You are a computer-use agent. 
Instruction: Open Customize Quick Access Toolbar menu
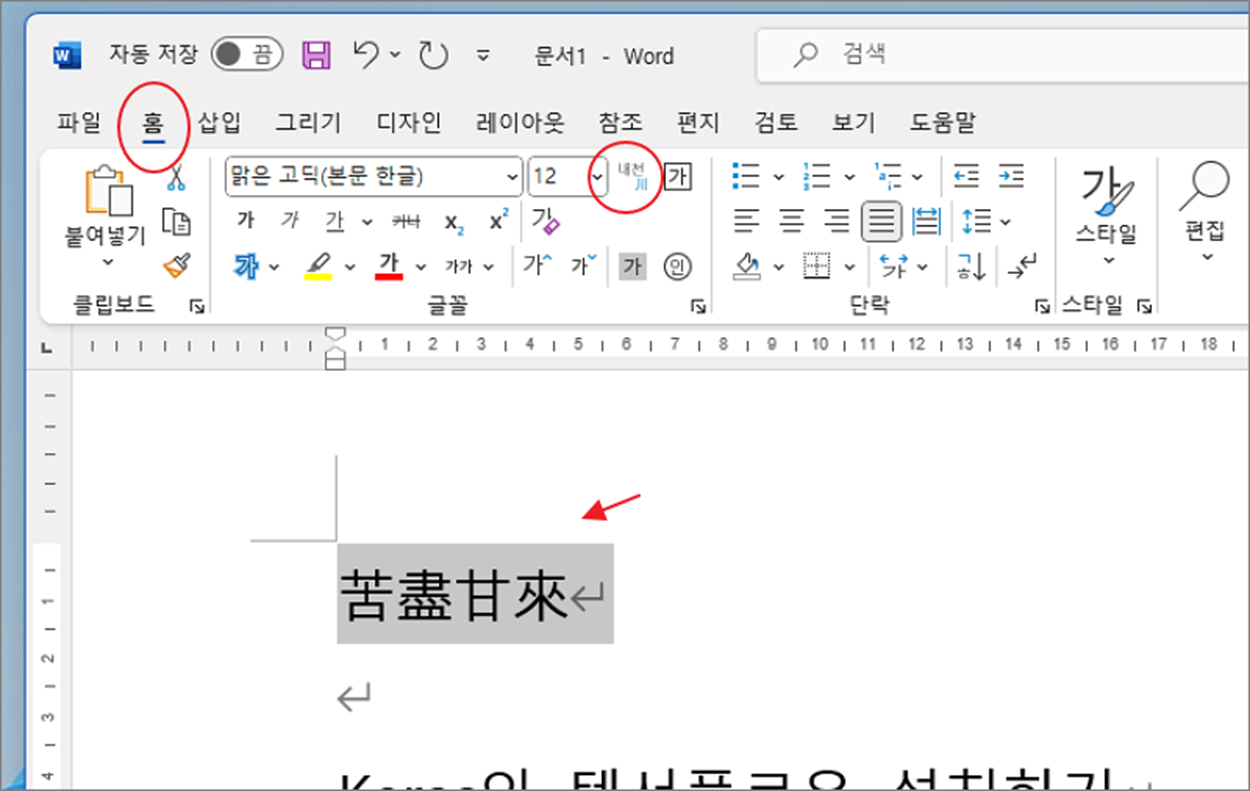(x=484, y=56)
